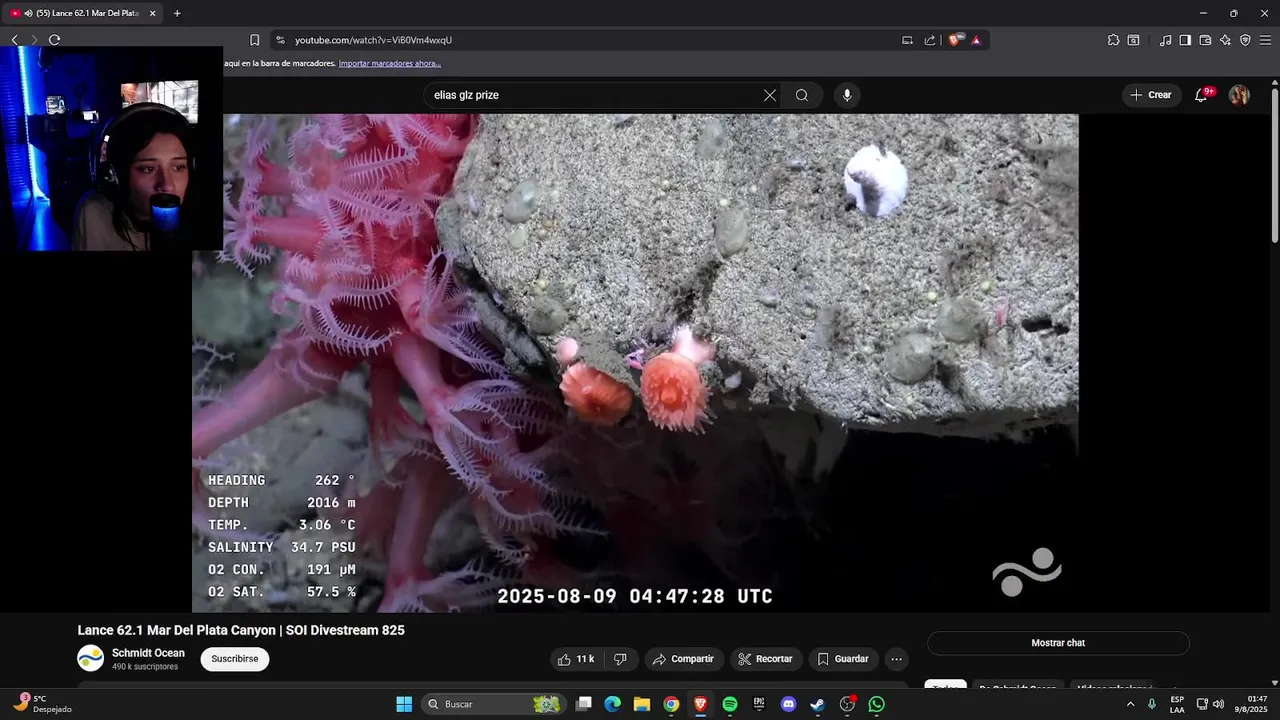This screenshot has height=720, width=1280.
Task: Open Discord from taskbar
Action: click(x=788, y=704)
